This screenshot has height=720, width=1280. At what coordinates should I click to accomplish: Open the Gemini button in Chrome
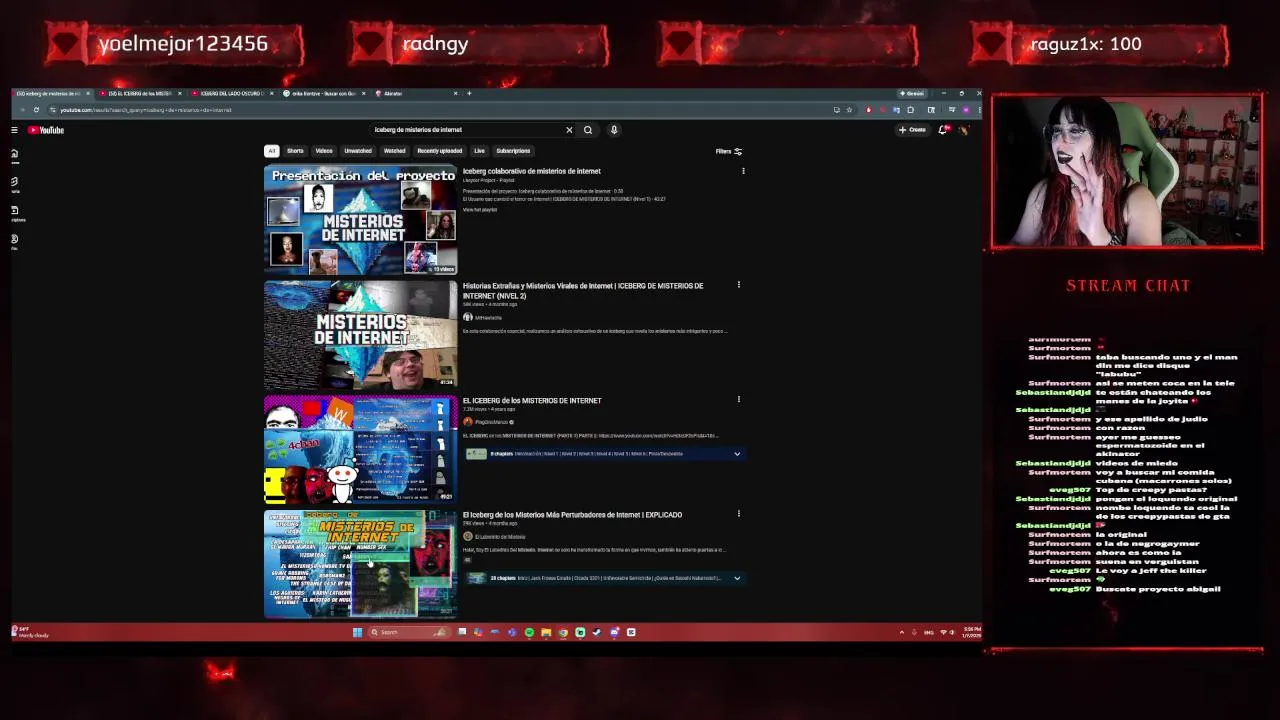tap(911, 94)
